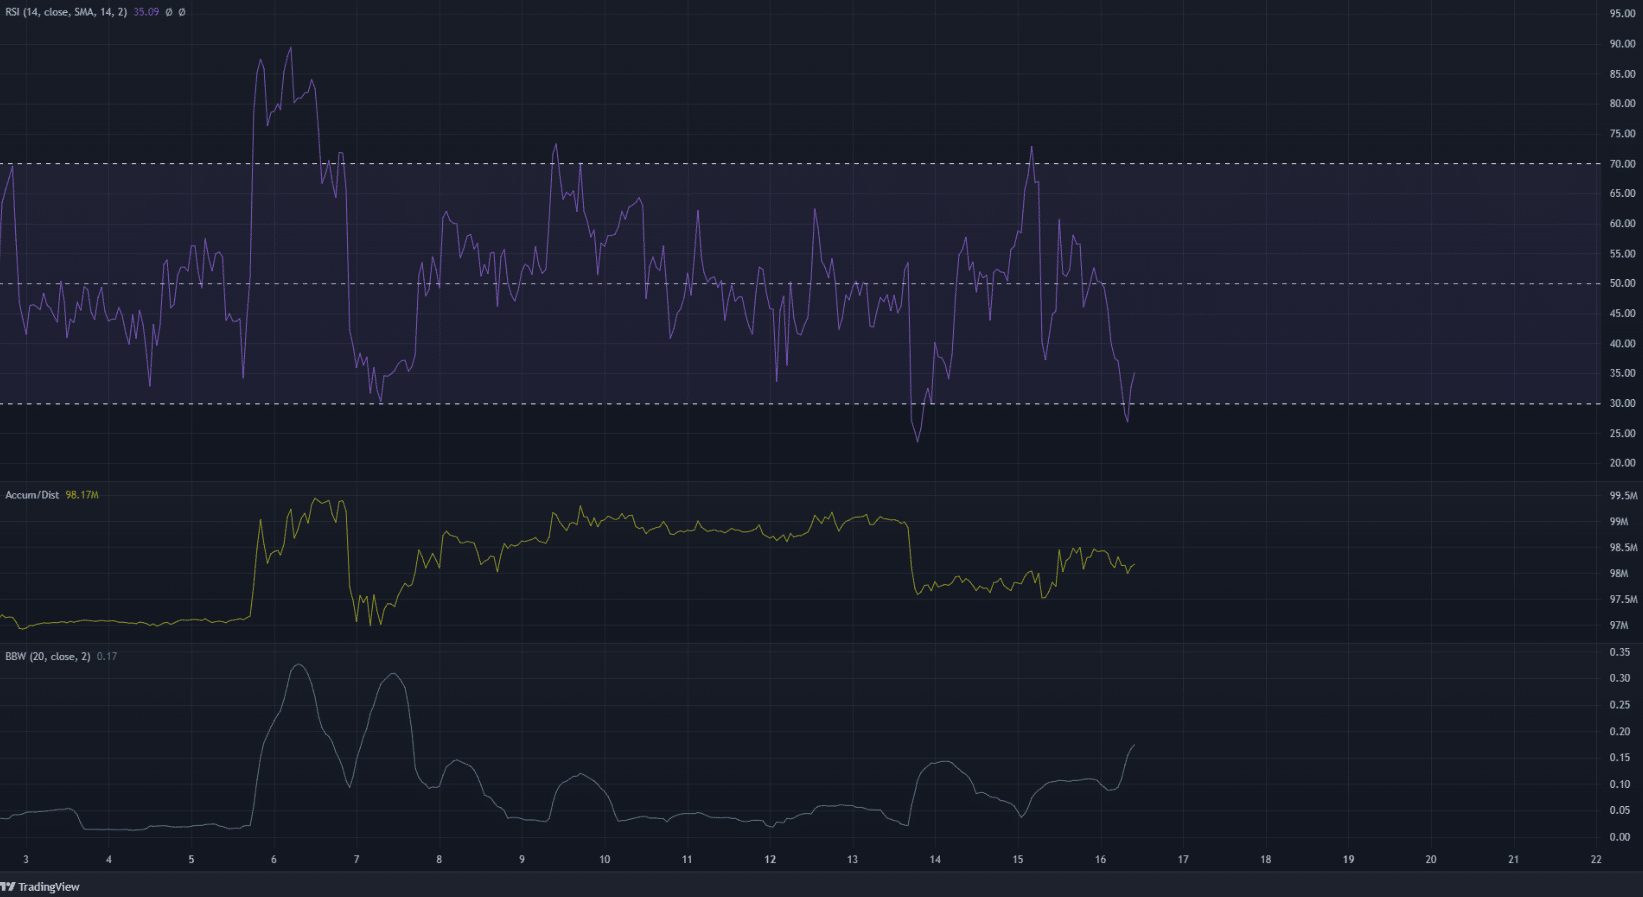
Task: Click date label 13 on the time axis
Action: point(852,859)
